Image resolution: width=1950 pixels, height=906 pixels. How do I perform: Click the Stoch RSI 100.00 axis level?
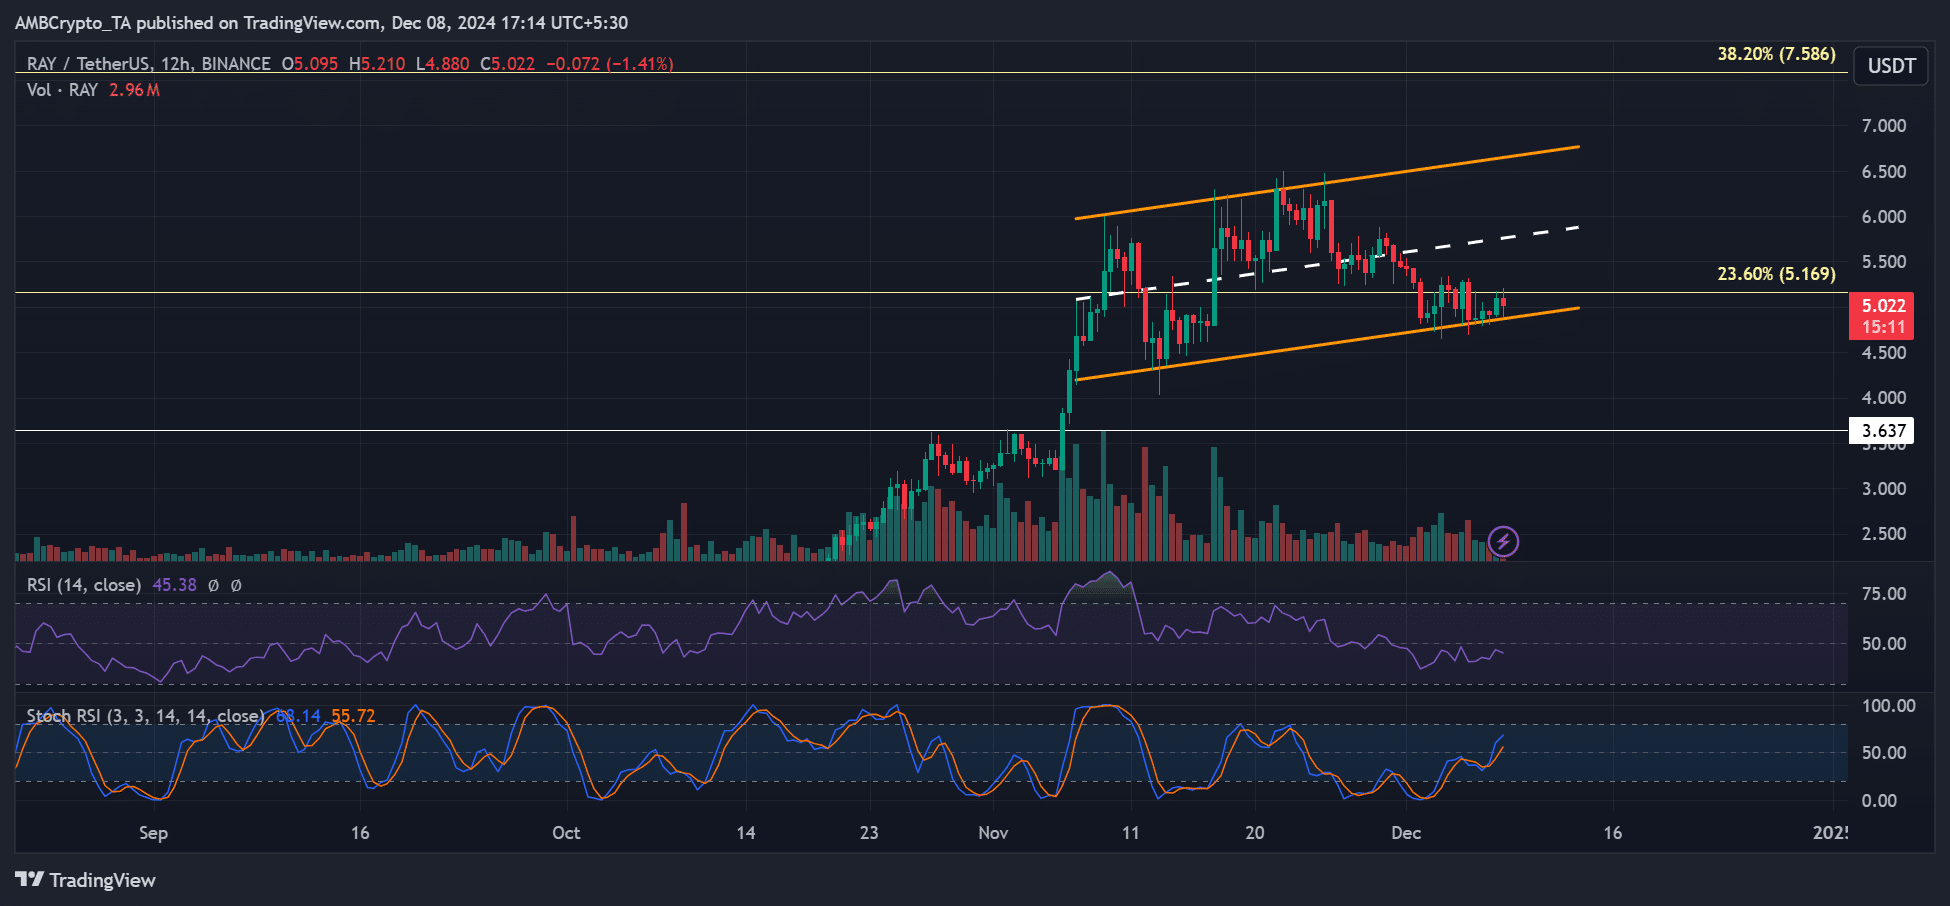tap(1888, 706)
